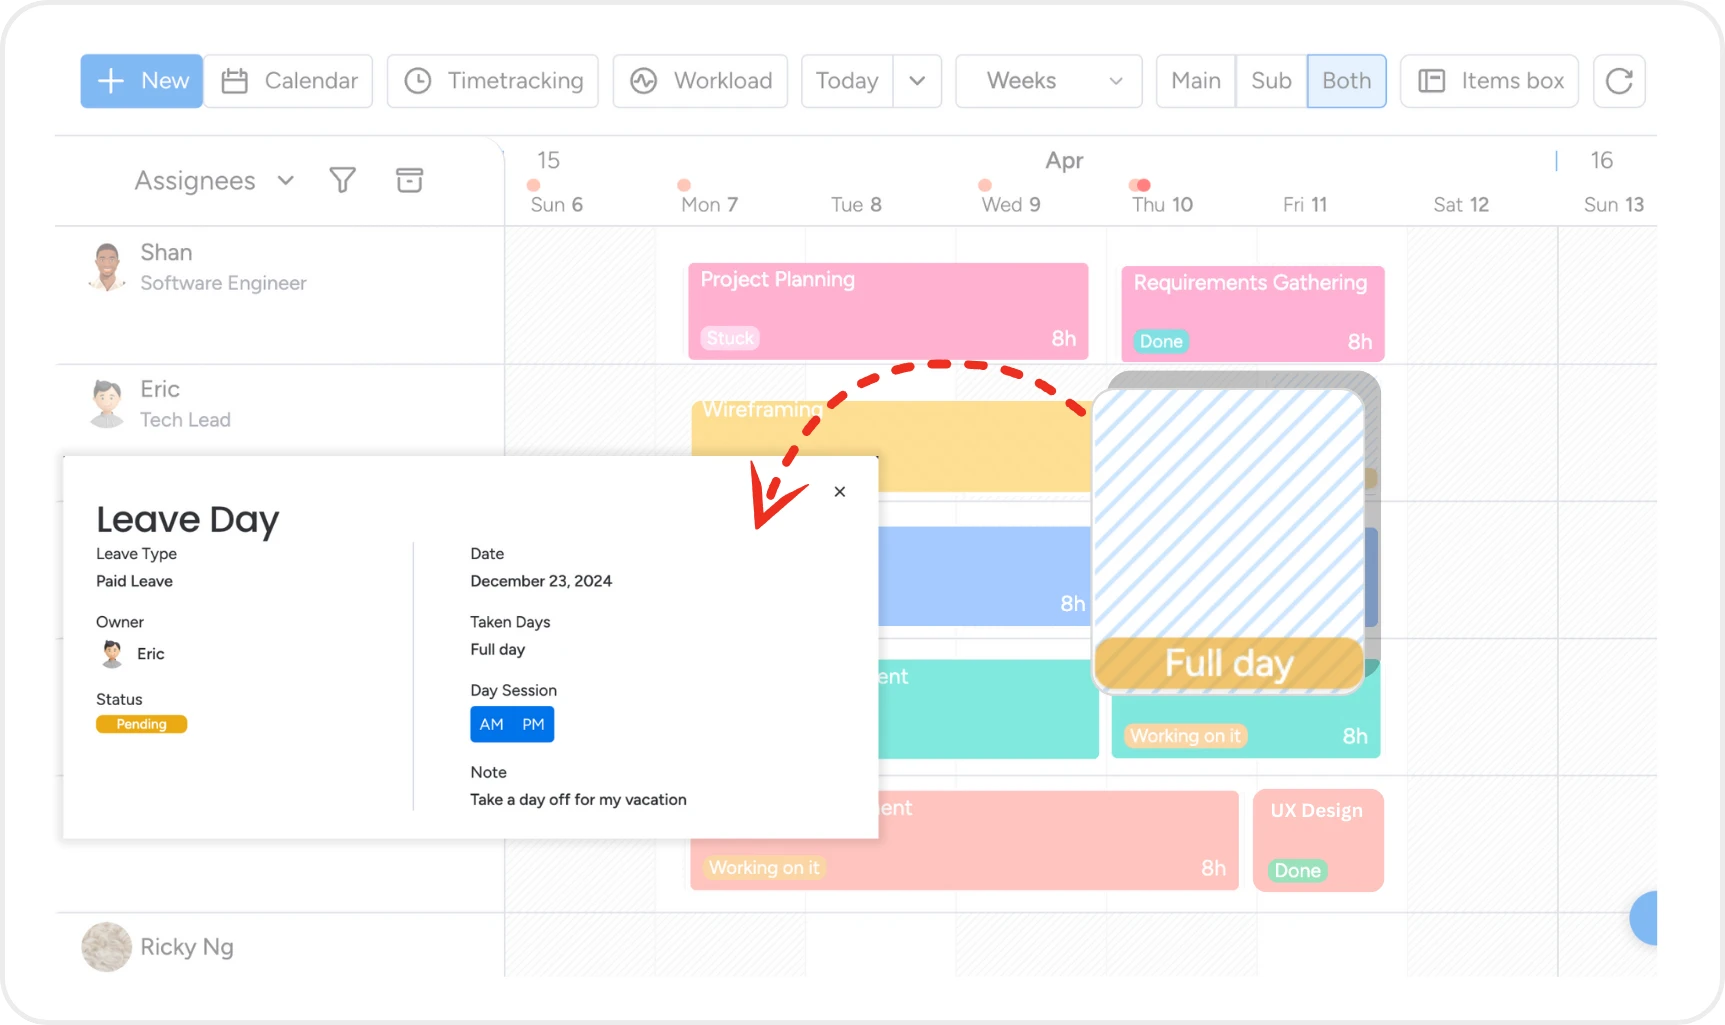Open the Calendar view

tap(289, 81)
